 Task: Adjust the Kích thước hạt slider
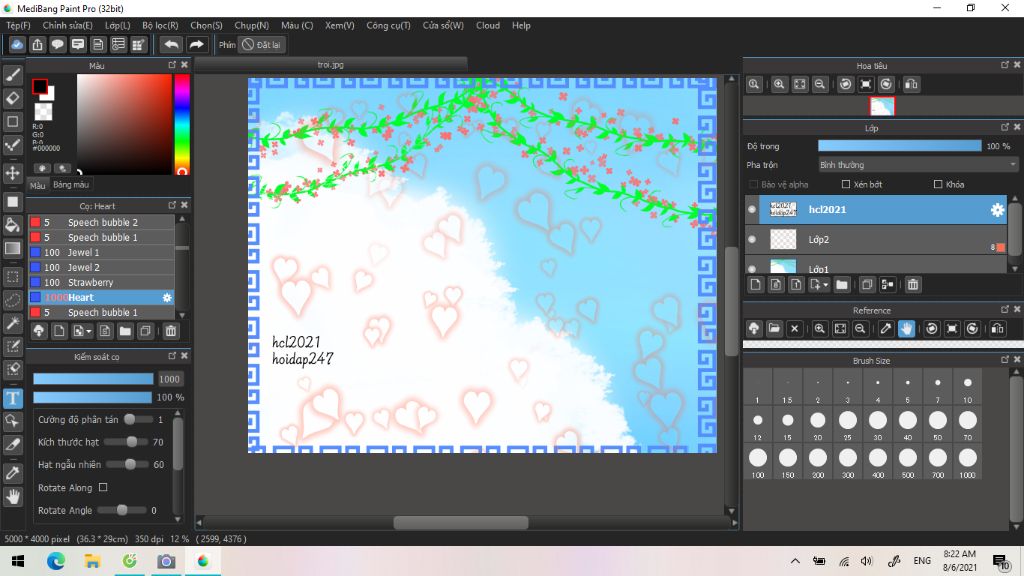point(125,442)
